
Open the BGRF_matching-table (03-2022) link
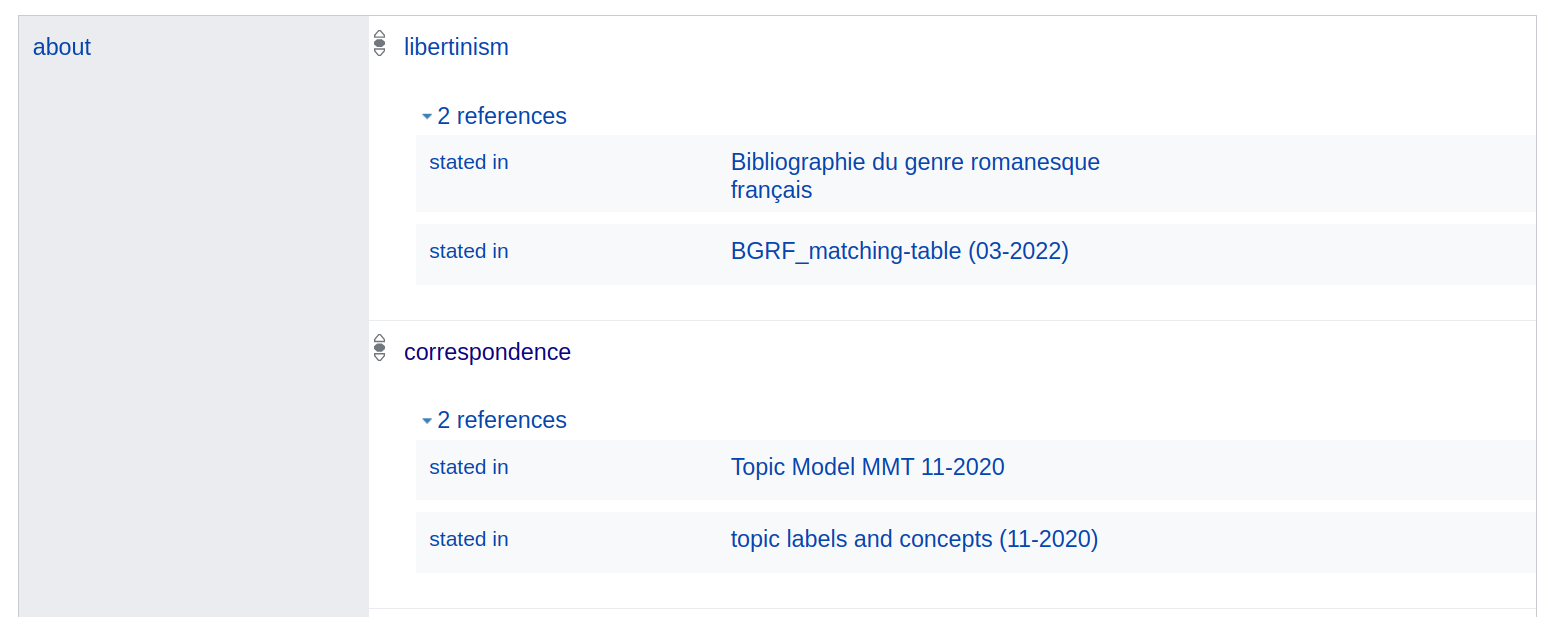(899, 251)
